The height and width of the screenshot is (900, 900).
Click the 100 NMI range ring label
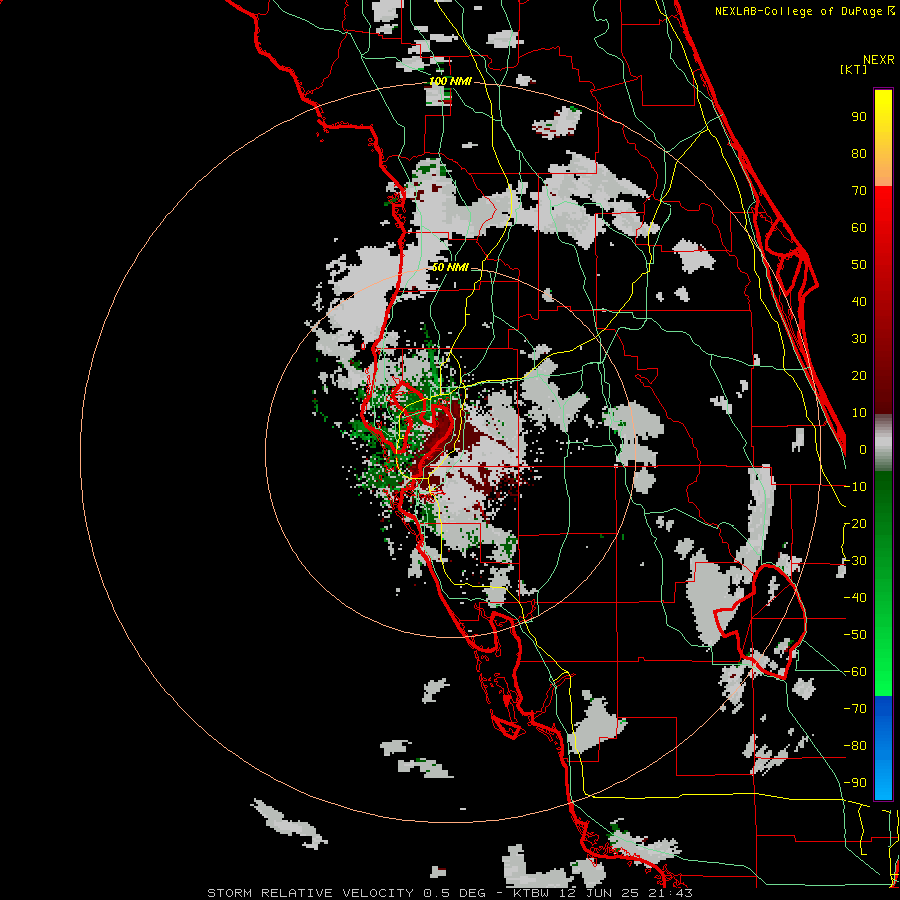pos(451,82)
